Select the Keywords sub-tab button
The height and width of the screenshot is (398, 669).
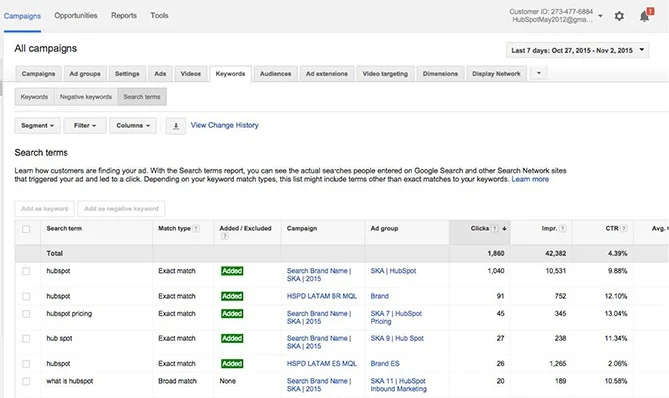[34, 97]
